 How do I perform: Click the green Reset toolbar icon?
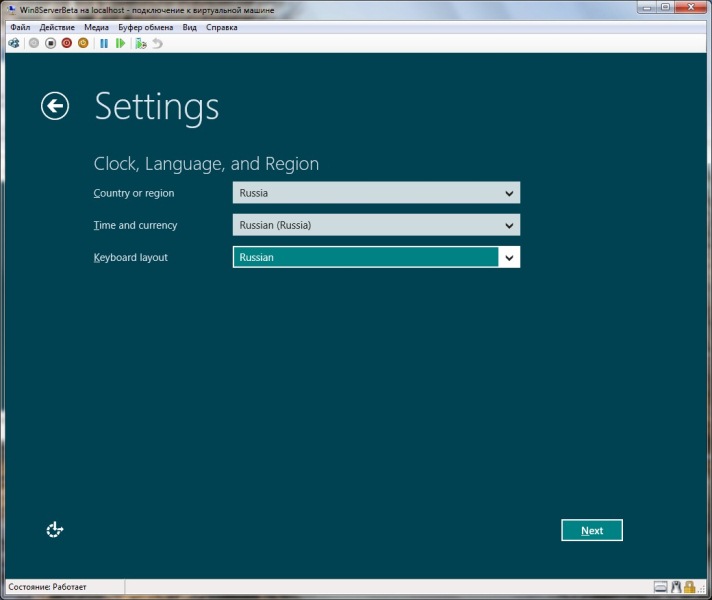pos(121,44)
